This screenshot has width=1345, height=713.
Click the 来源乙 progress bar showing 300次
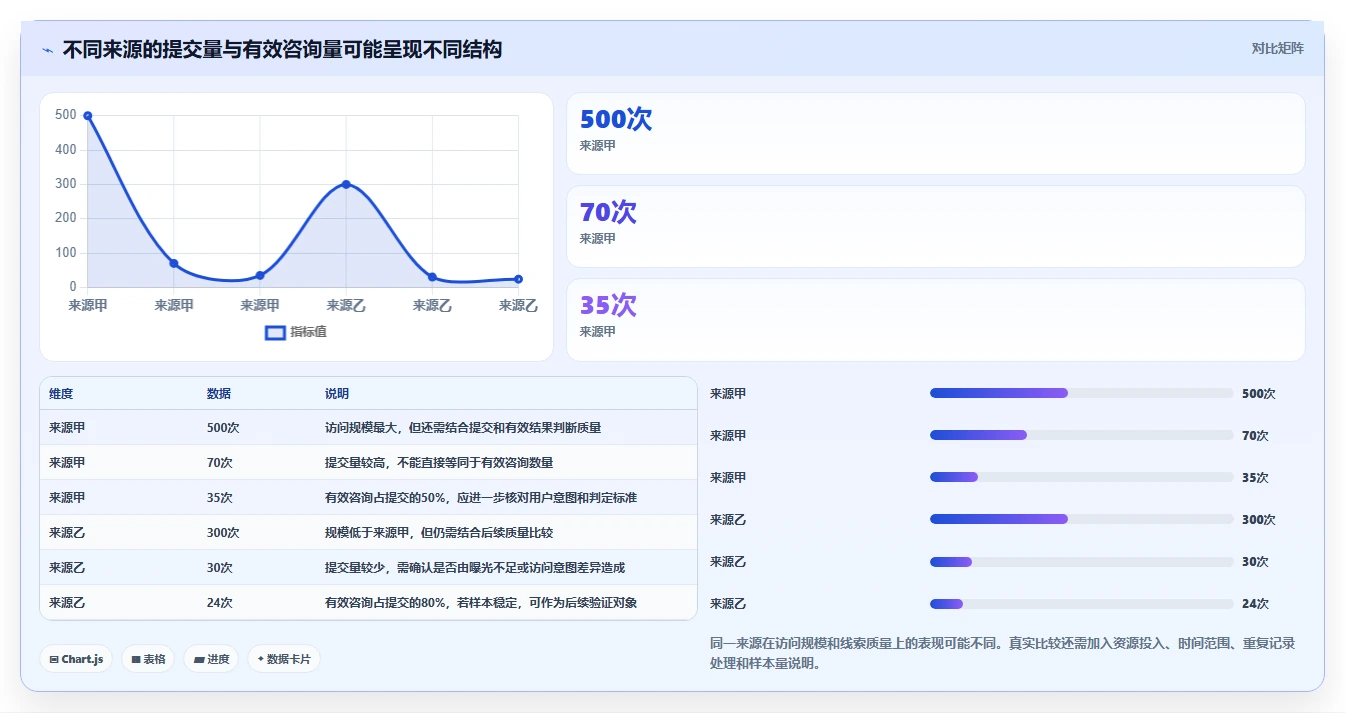(1081, 520)
